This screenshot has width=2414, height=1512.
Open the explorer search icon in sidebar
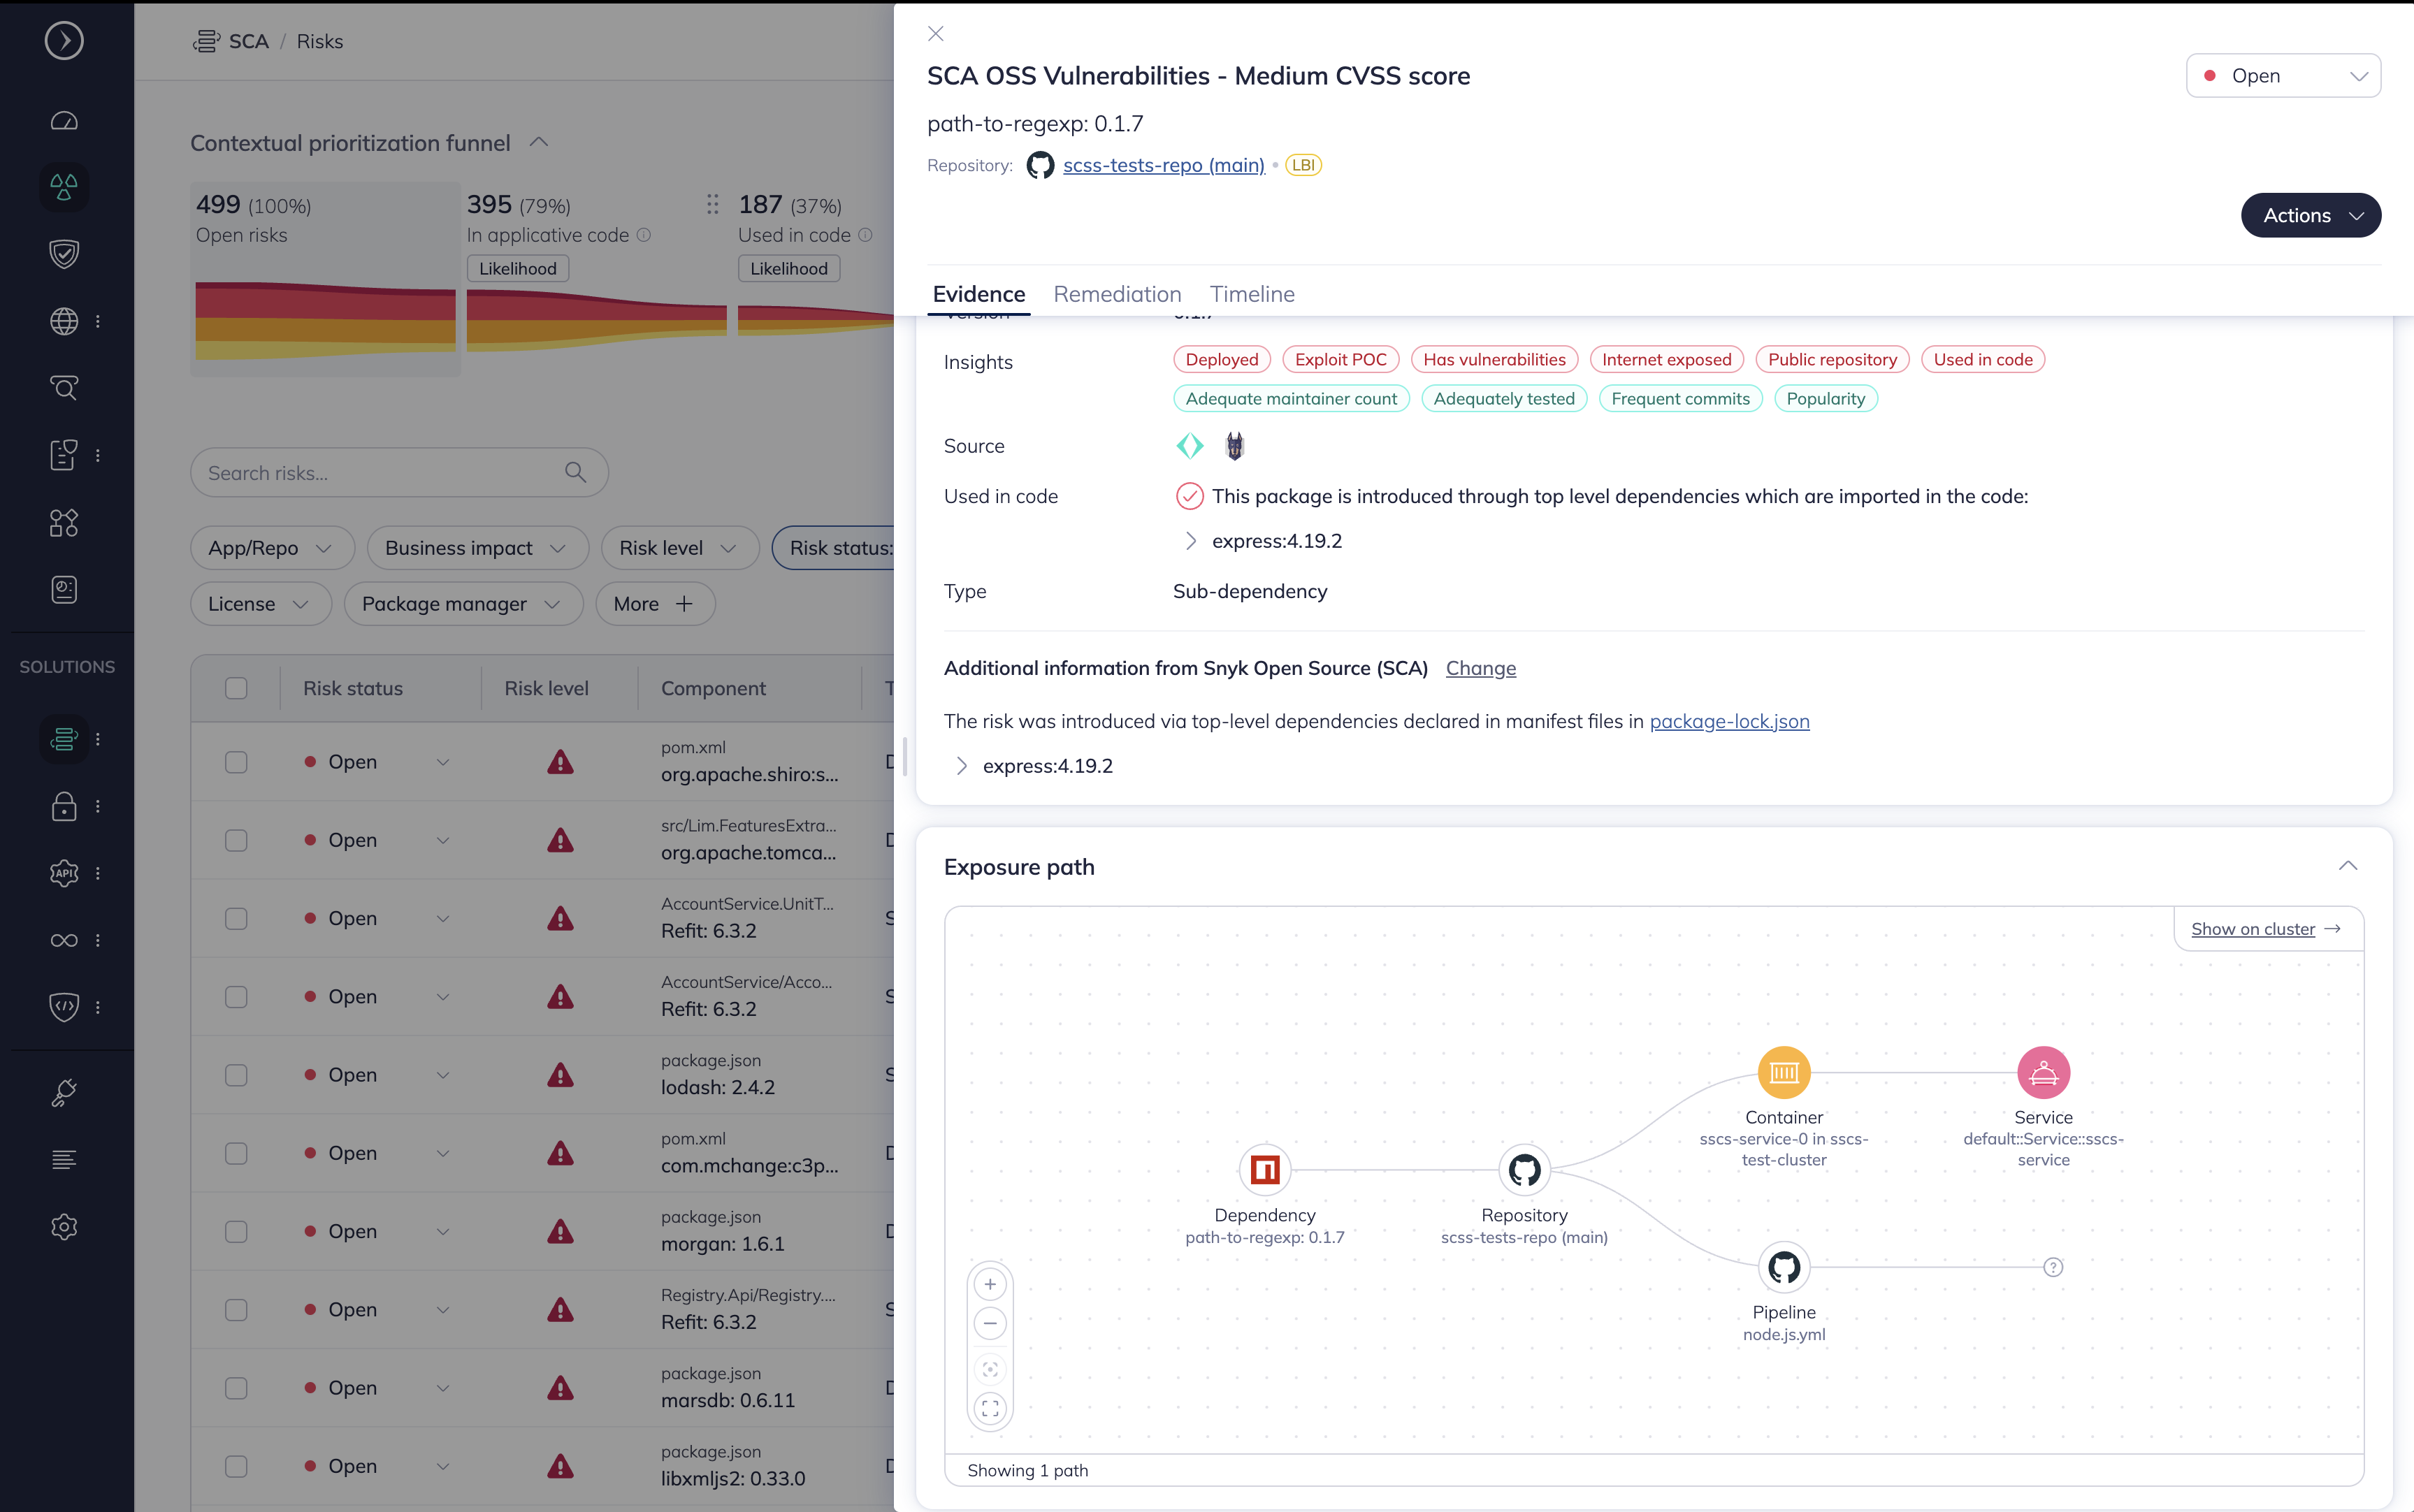[64, 388]
